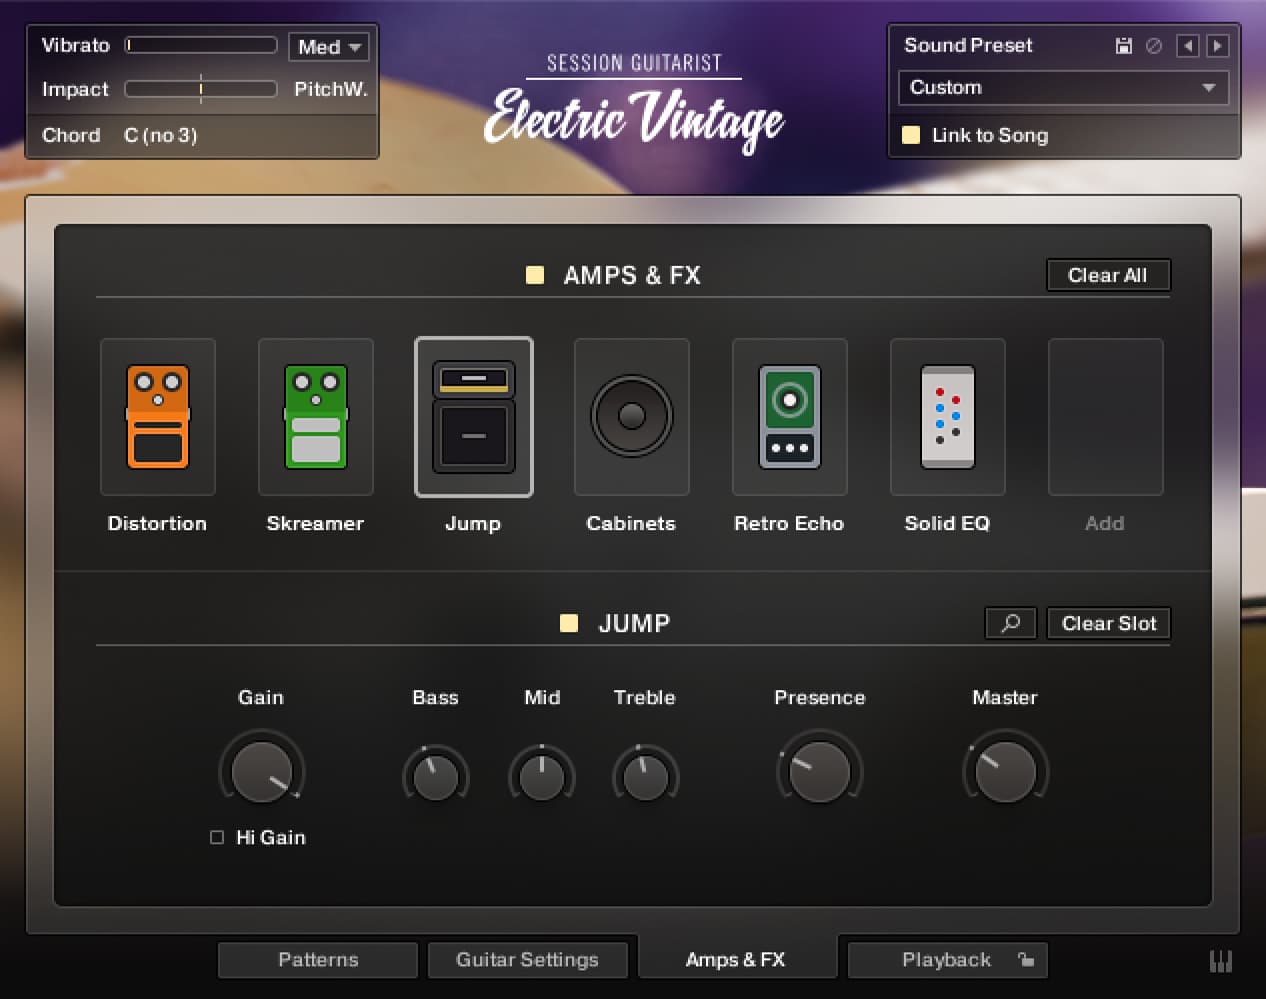1266x999 pixels.
Task: Click the empty Add effect slot
Action: coord(1105,417)
